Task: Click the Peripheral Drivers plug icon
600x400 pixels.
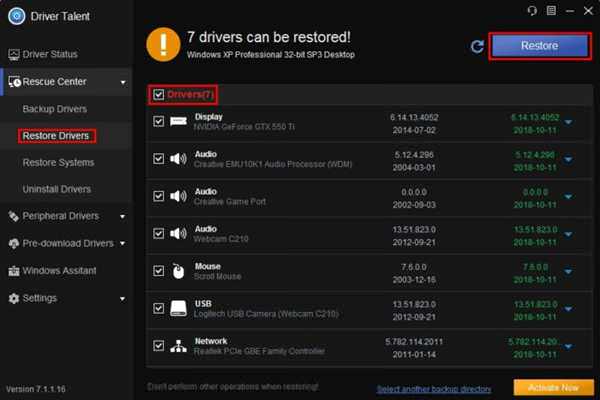Action: click(x=14, y=216)
